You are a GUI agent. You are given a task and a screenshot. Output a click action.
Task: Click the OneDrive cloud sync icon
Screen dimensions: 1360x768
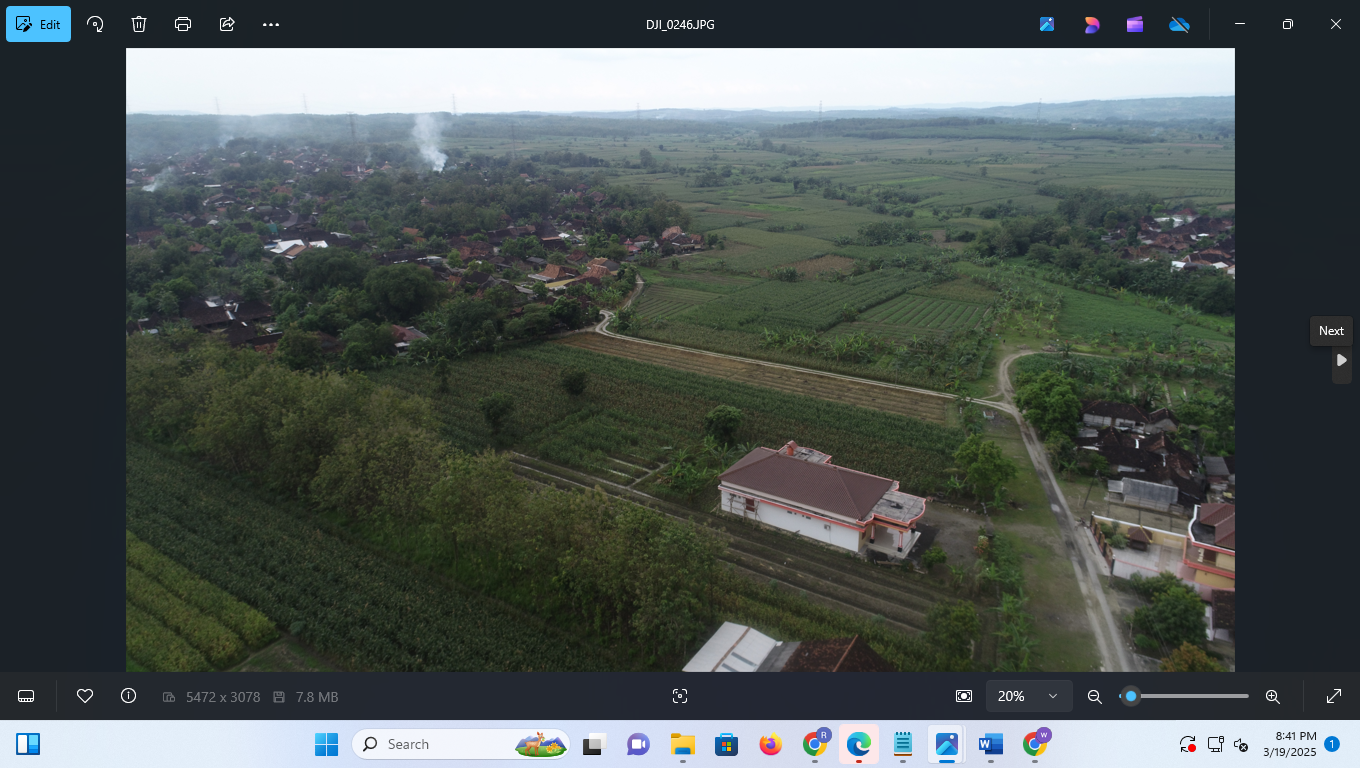tap(1179, 24)
